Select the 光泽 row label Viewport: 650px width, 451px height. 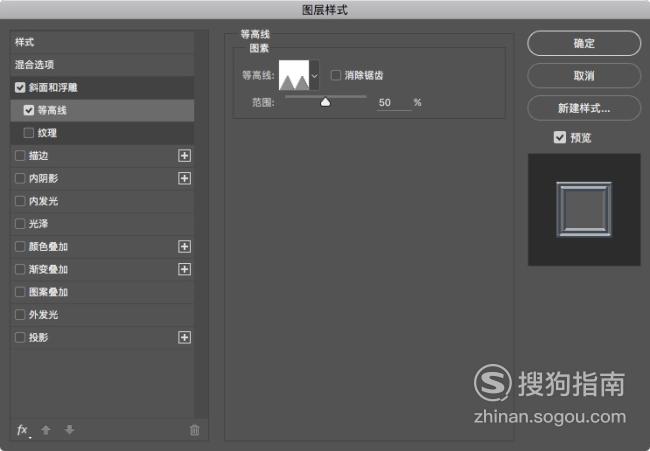point(38,224)
